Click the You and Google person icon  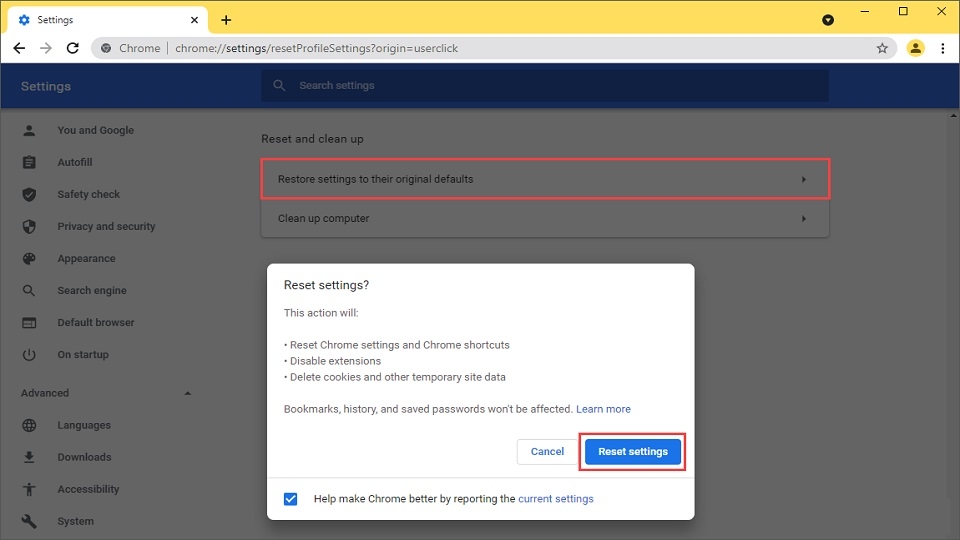click(x=29, y=130)
